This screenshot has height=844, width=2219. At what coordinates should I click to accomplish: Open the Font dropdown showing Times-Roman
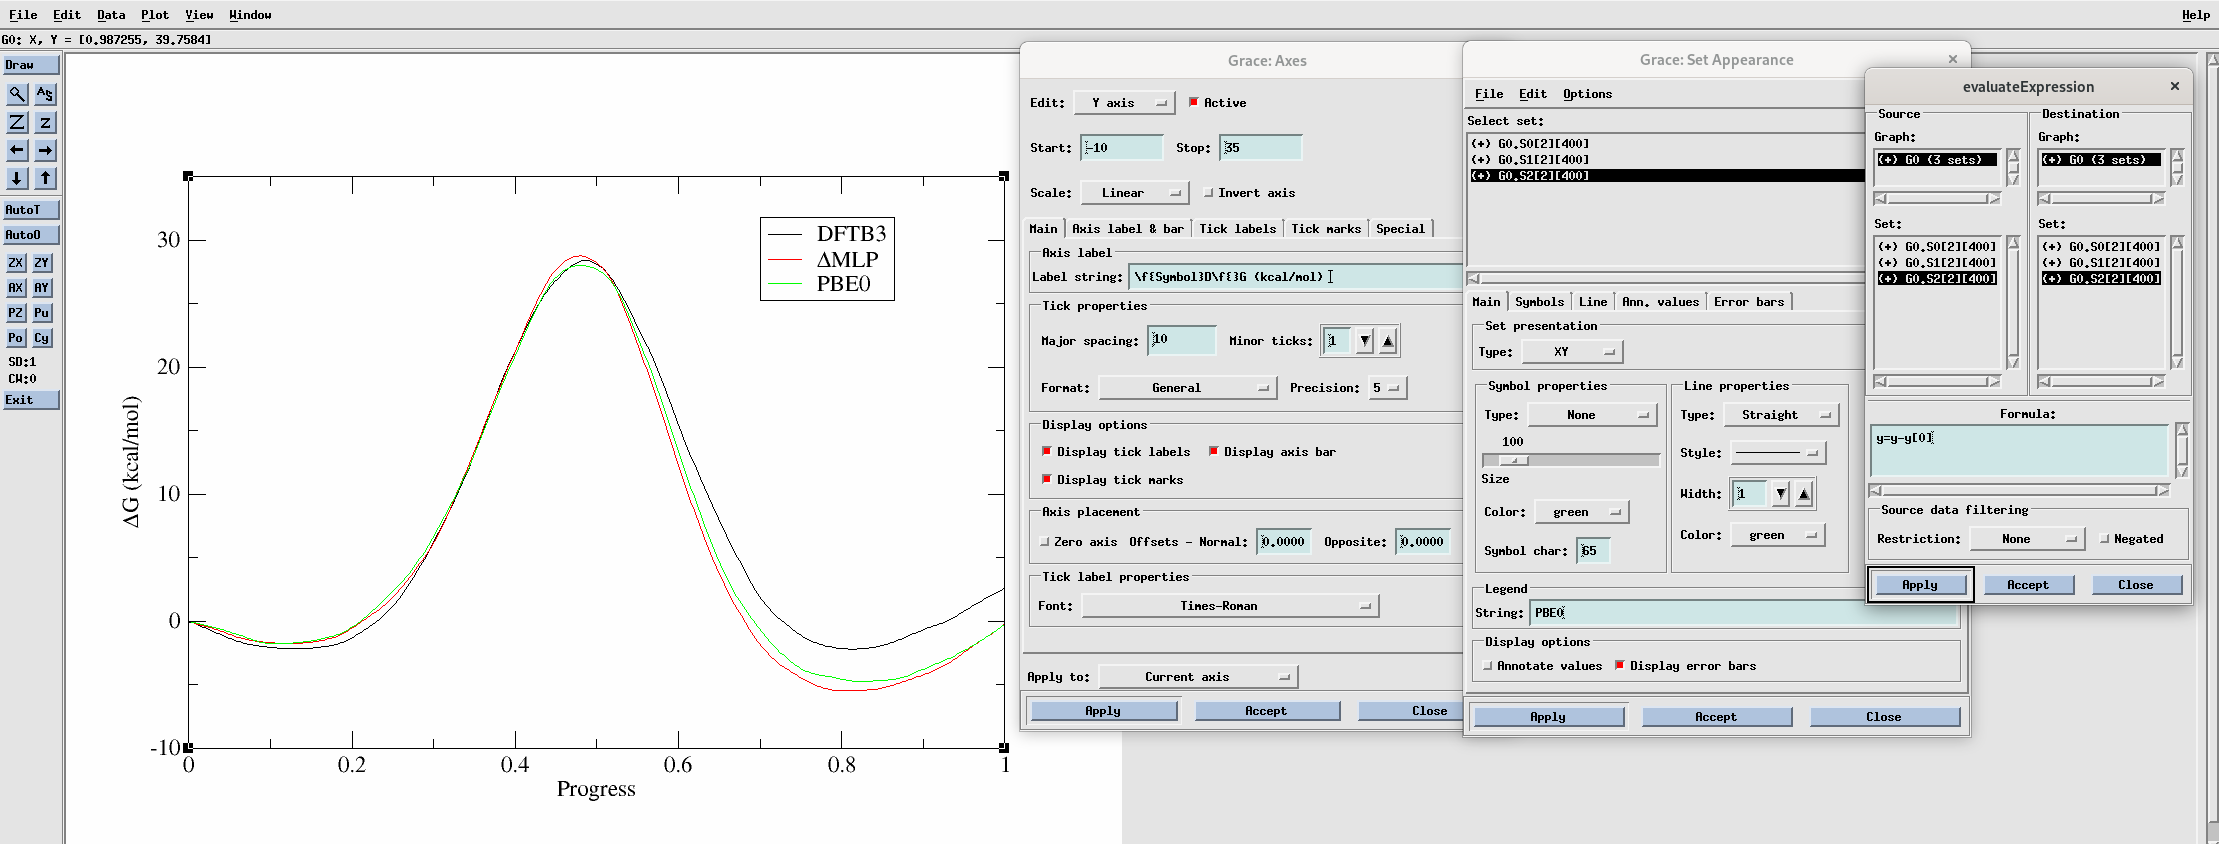point(1229,606)
